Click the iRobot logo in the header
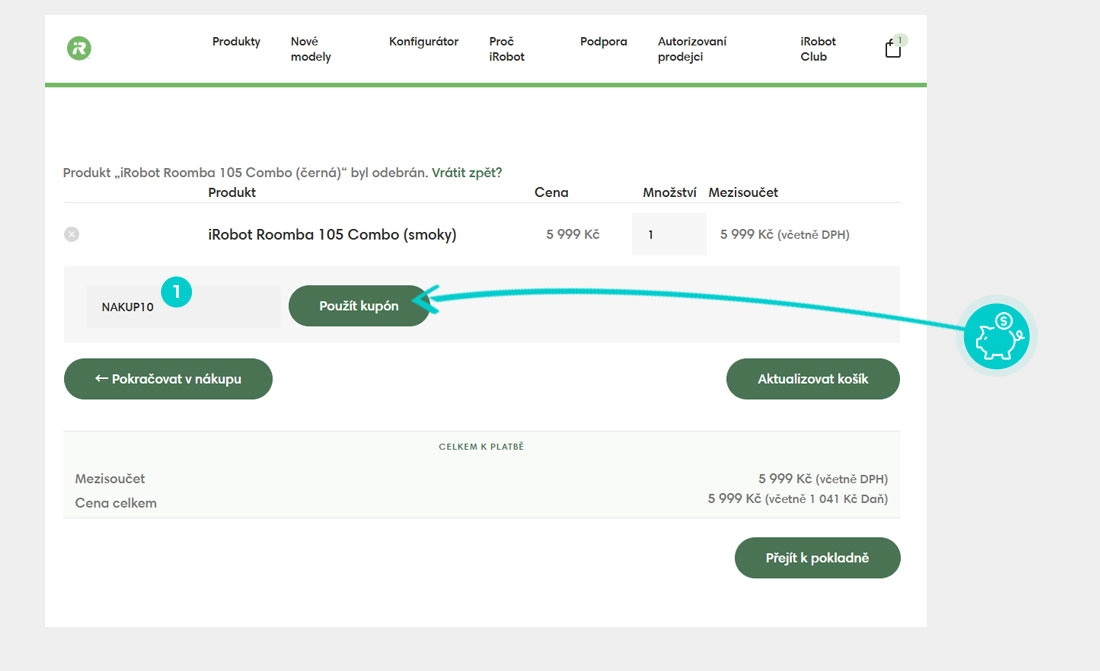Screen dimensions: 1100x671 pos(79,48)
